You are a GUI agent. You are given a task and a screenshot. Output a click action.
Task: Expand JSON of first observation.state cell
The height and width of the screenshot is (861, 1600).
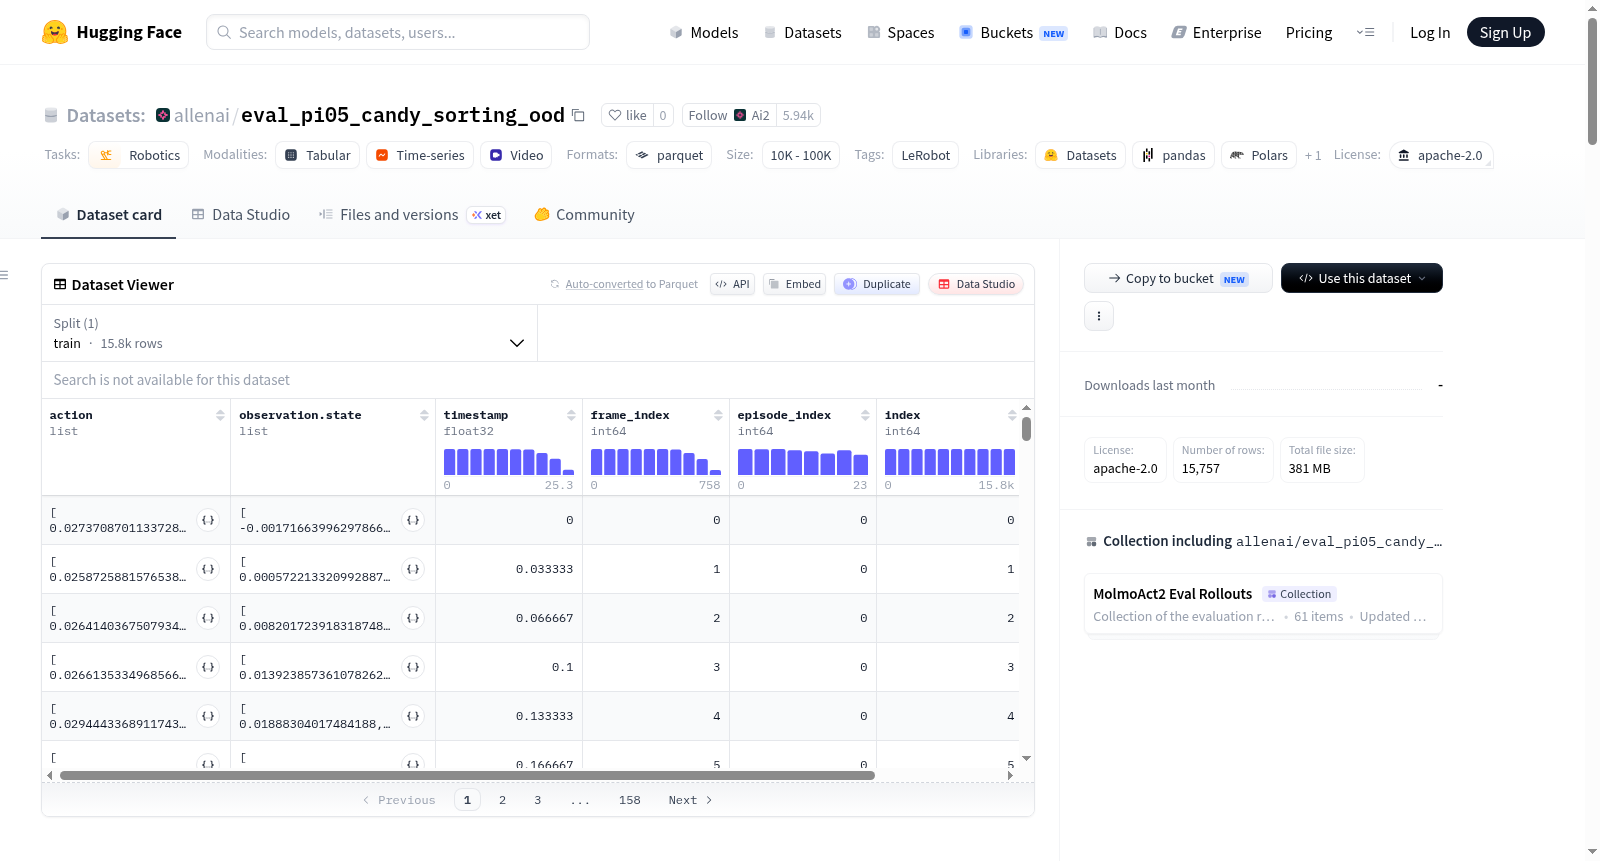point(413,520)
